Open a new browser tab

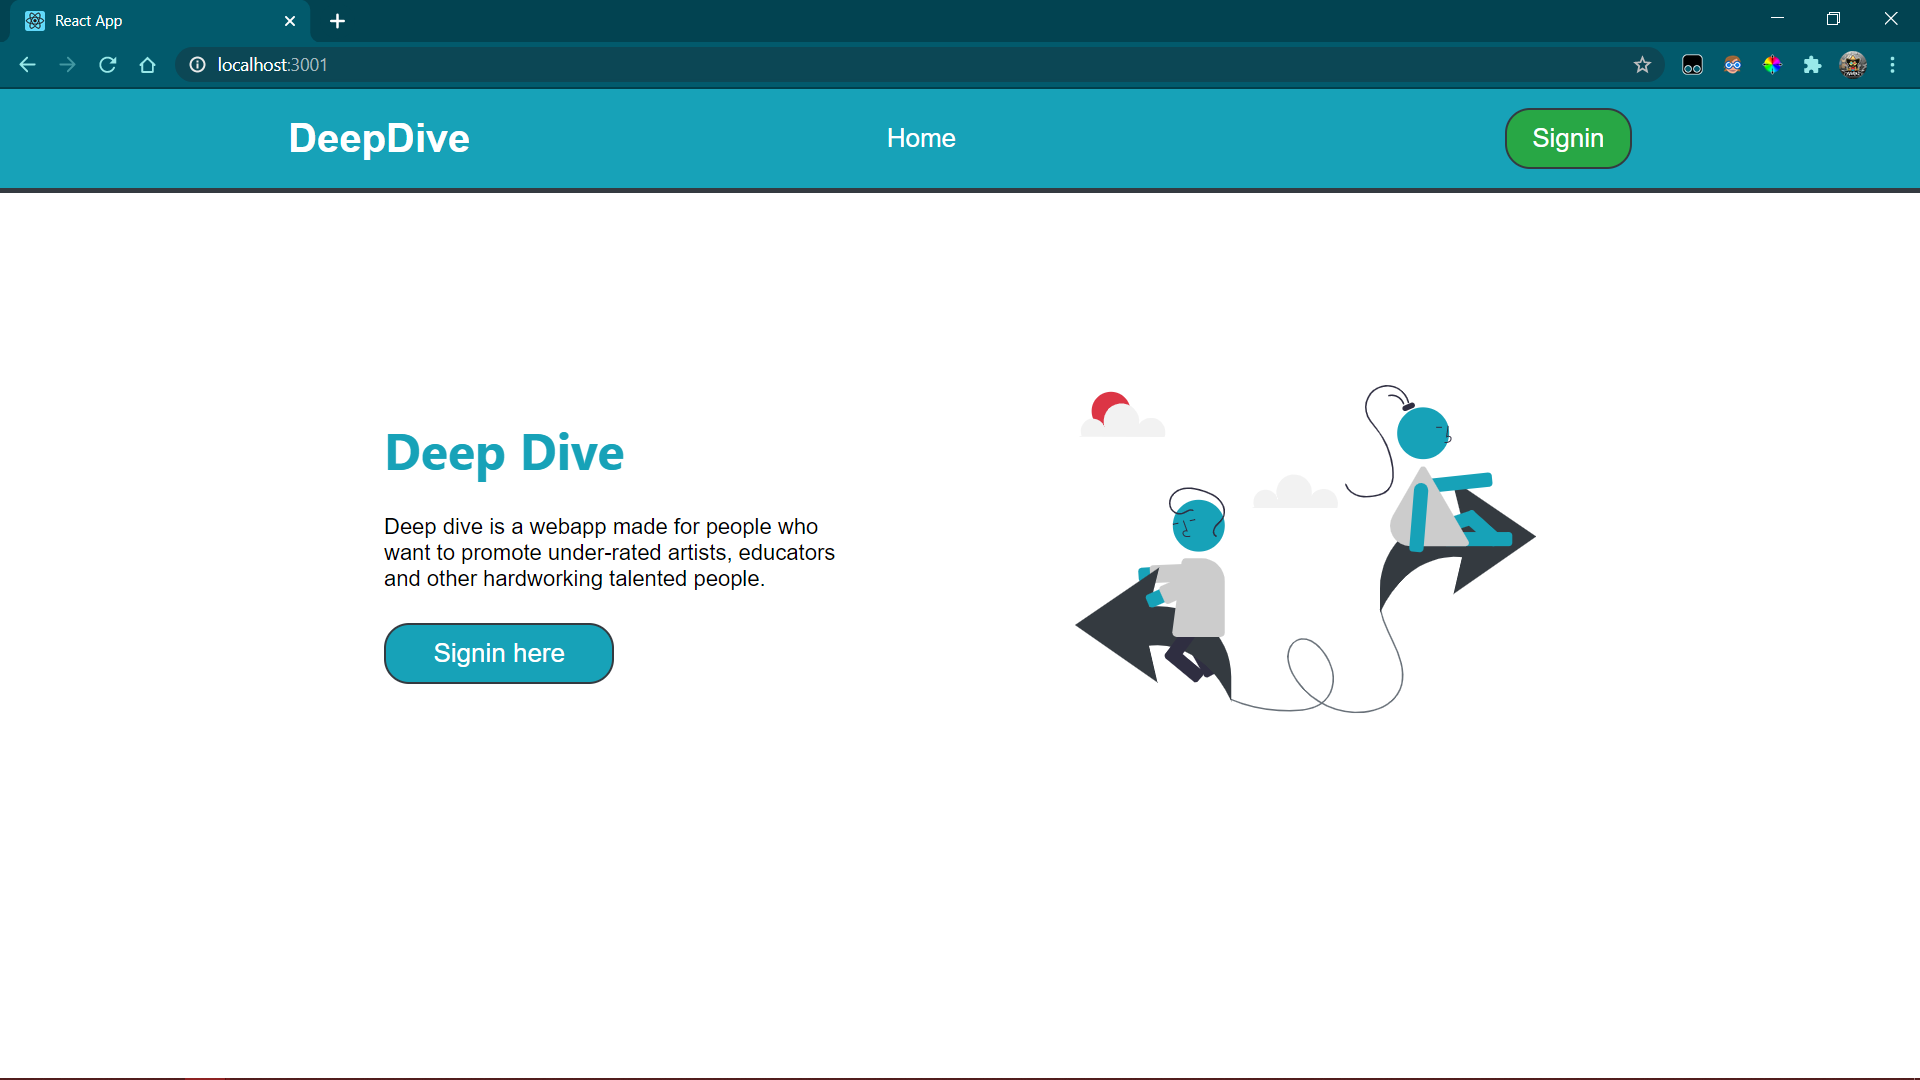coord(337,21)
